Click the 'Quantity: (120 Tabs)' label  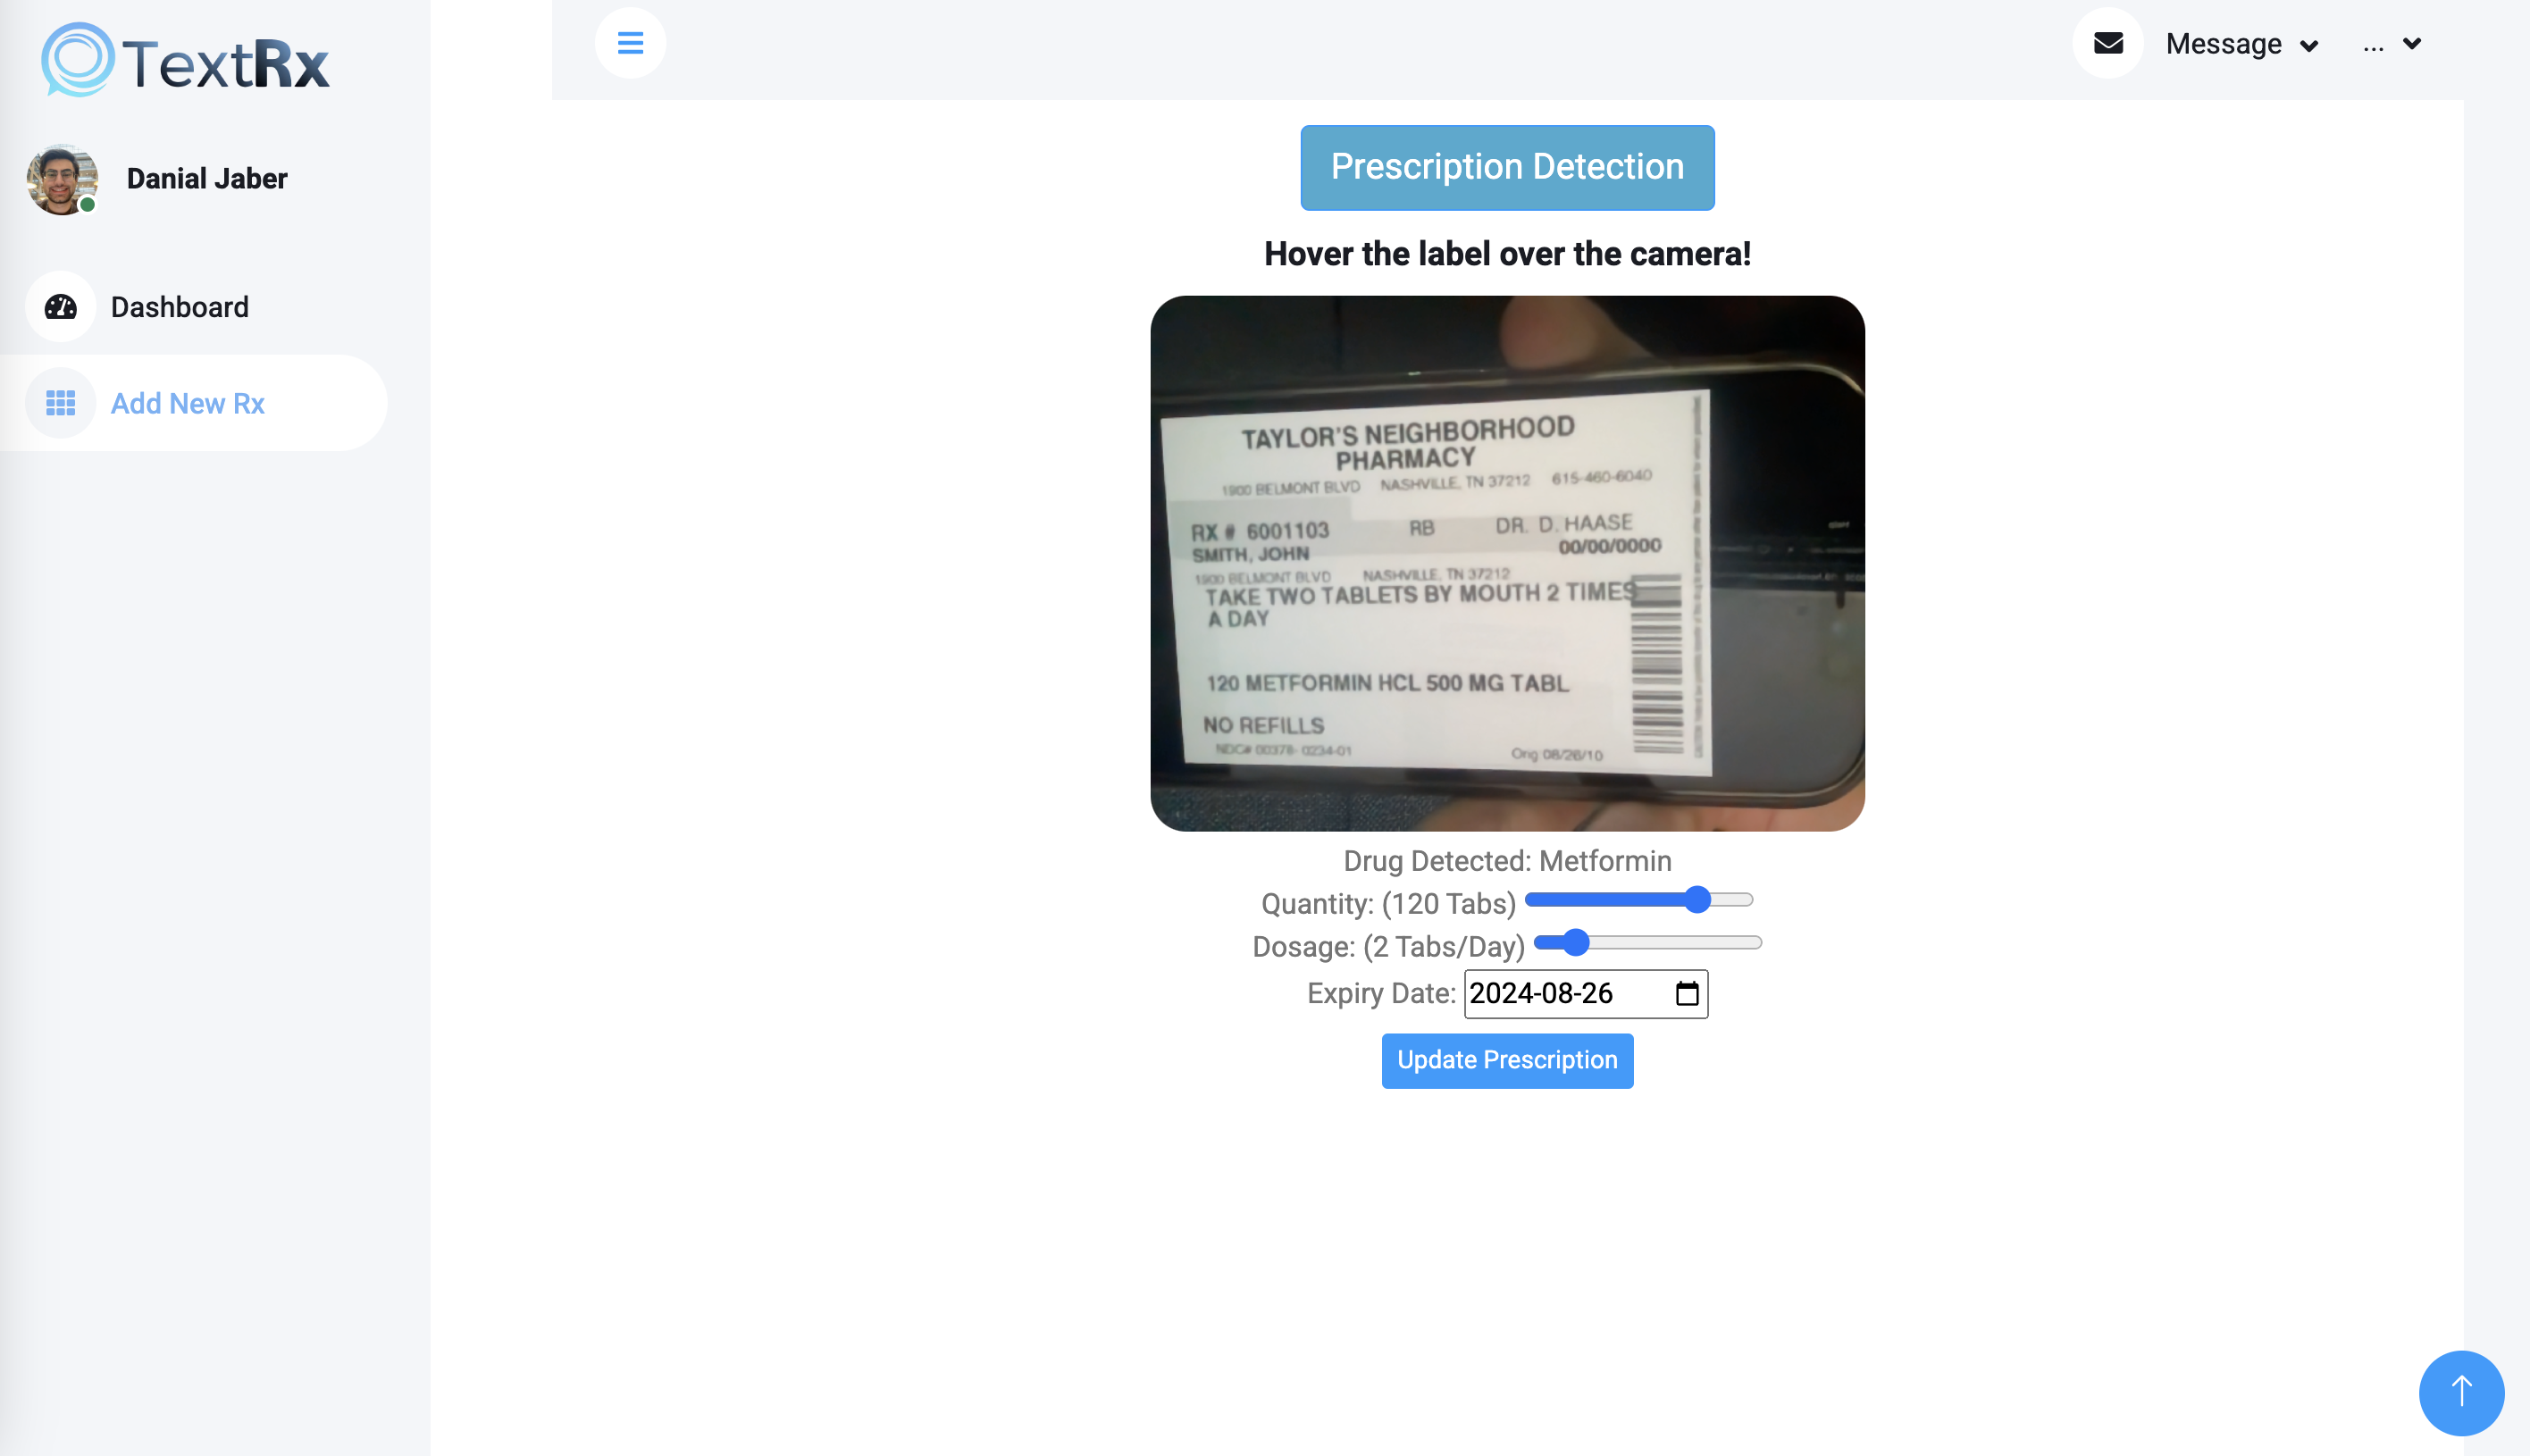[x=1388, y=904]
